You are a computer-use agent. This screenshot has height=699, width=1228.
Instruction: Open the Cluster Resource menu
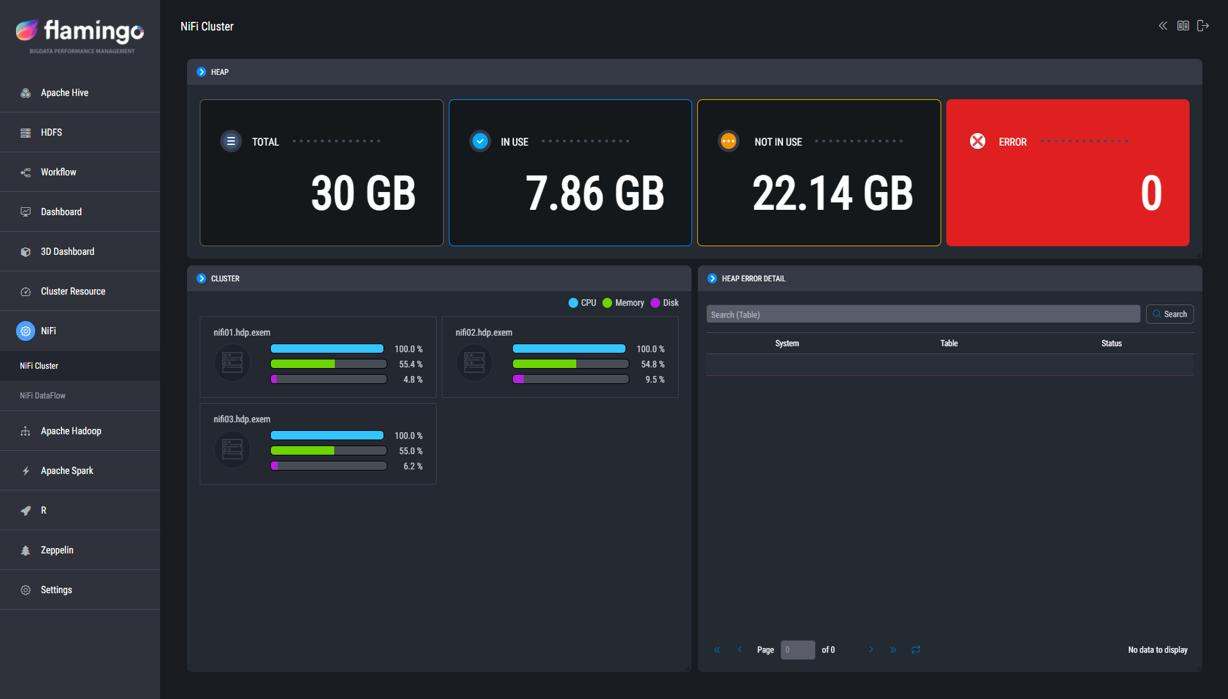coord(80,292)
